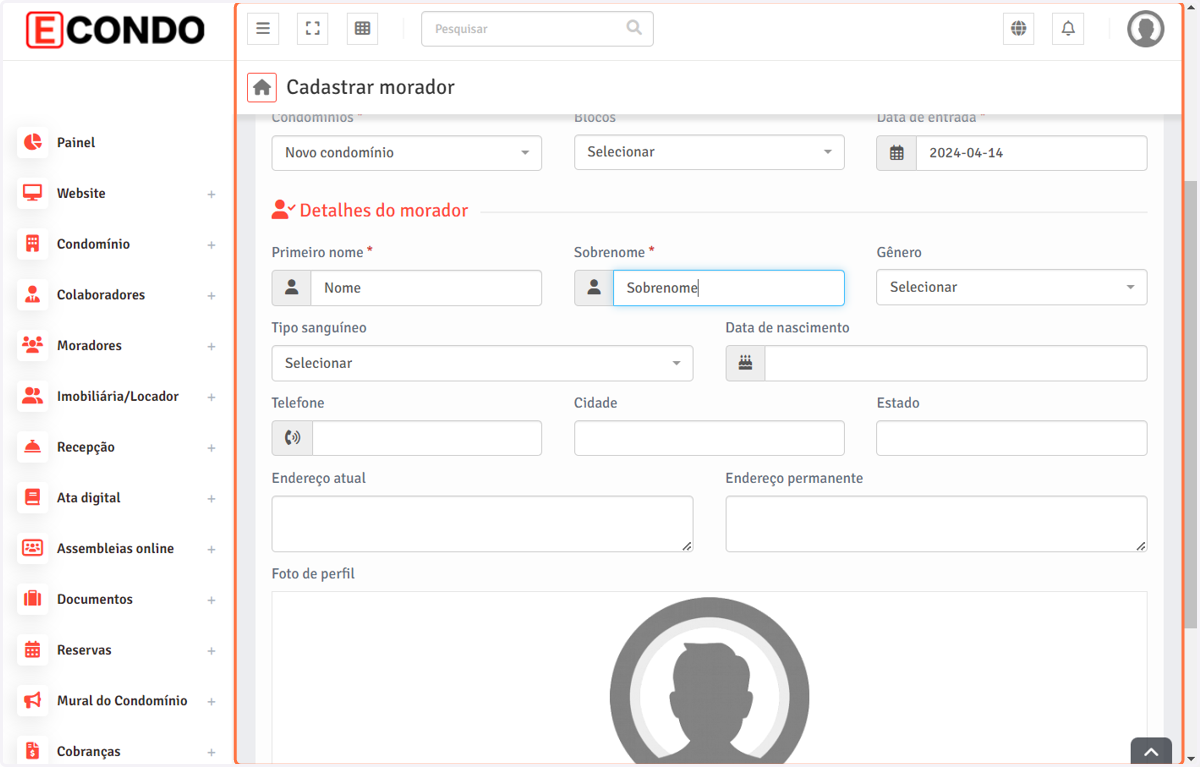Click the Colaboradores person icon

tap(33, 295)
